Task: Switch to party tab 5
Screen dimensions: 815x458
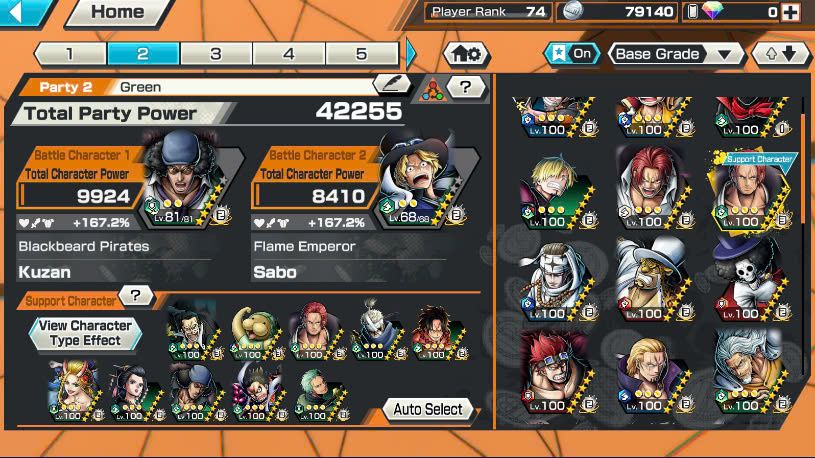Action: pyautogui.click(x=362, y=54)
